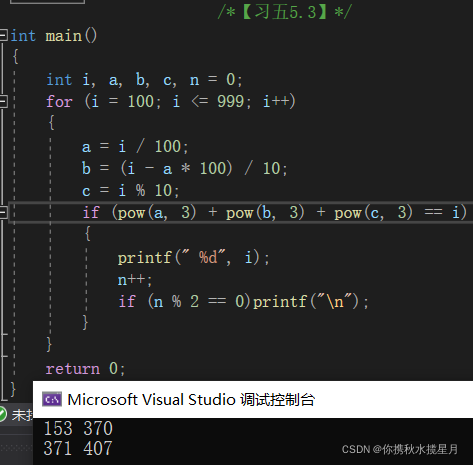This screenshot has width=473, height=465.
Task: Click the green status check icon
Action: pyautogui.click(x=3, y=414)
